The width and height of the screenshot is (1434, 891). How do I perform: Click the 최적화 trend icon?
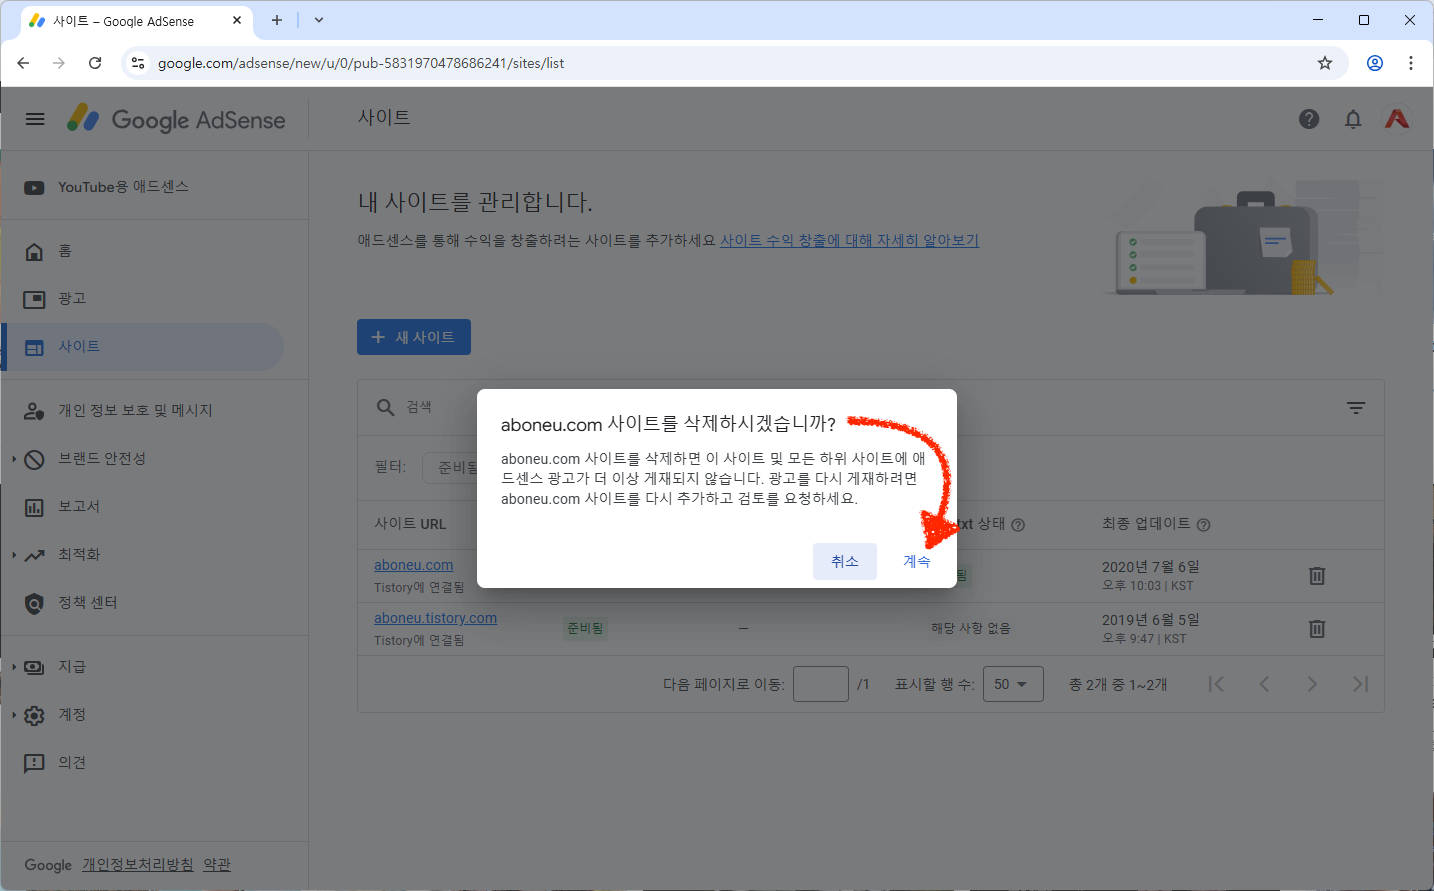pyautogui.click(x=34, y=555)
